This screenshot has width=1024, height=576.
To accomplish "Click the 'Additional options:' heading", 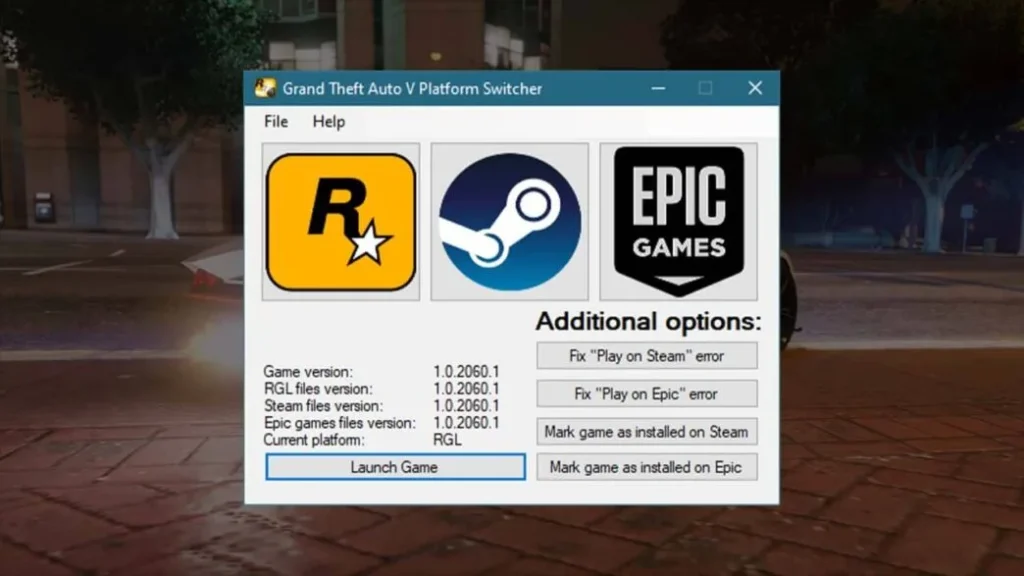I will 647,322.
